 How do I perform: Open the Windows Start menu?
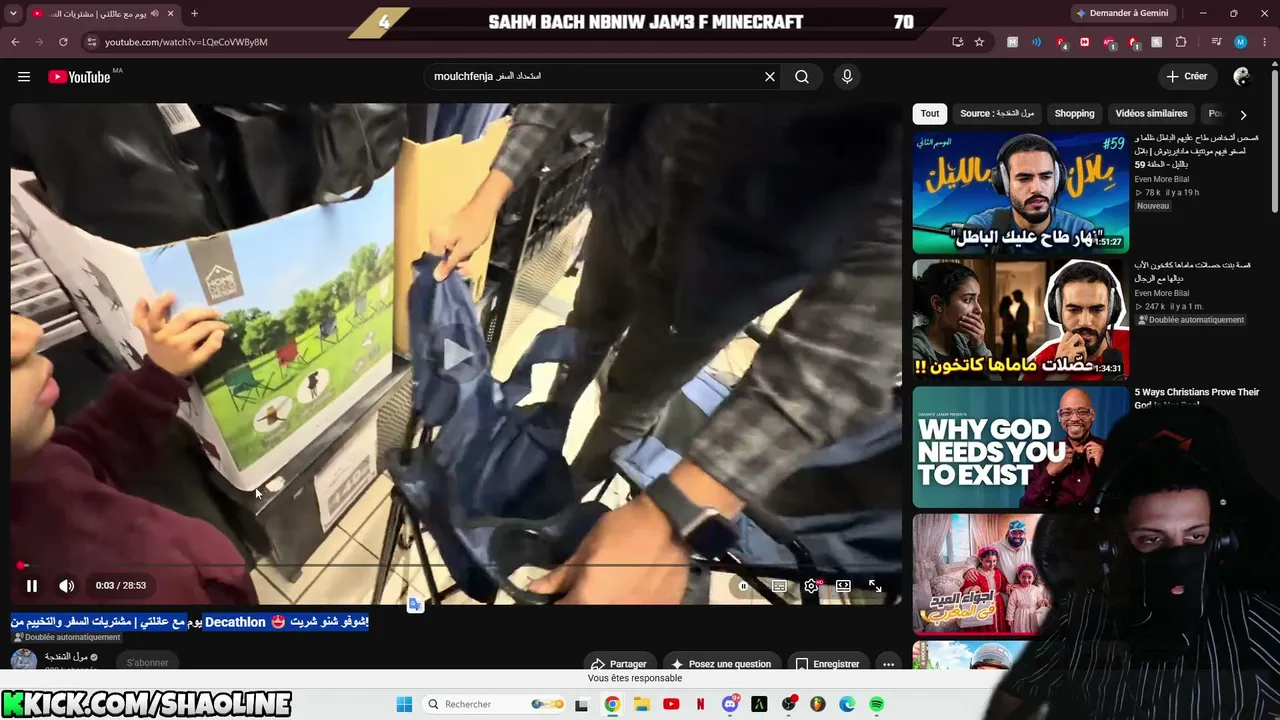pos(404,704)
